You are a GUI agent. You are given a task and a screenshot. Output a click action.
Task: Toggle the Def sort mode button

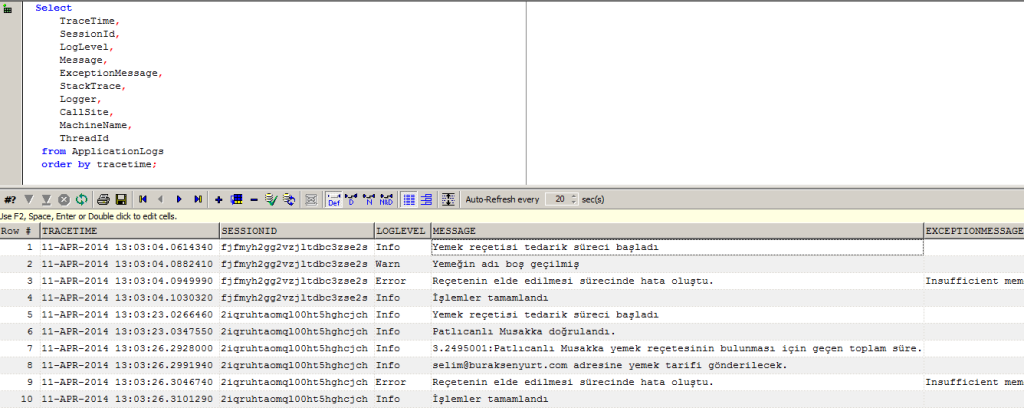click(x=334, y=199)
